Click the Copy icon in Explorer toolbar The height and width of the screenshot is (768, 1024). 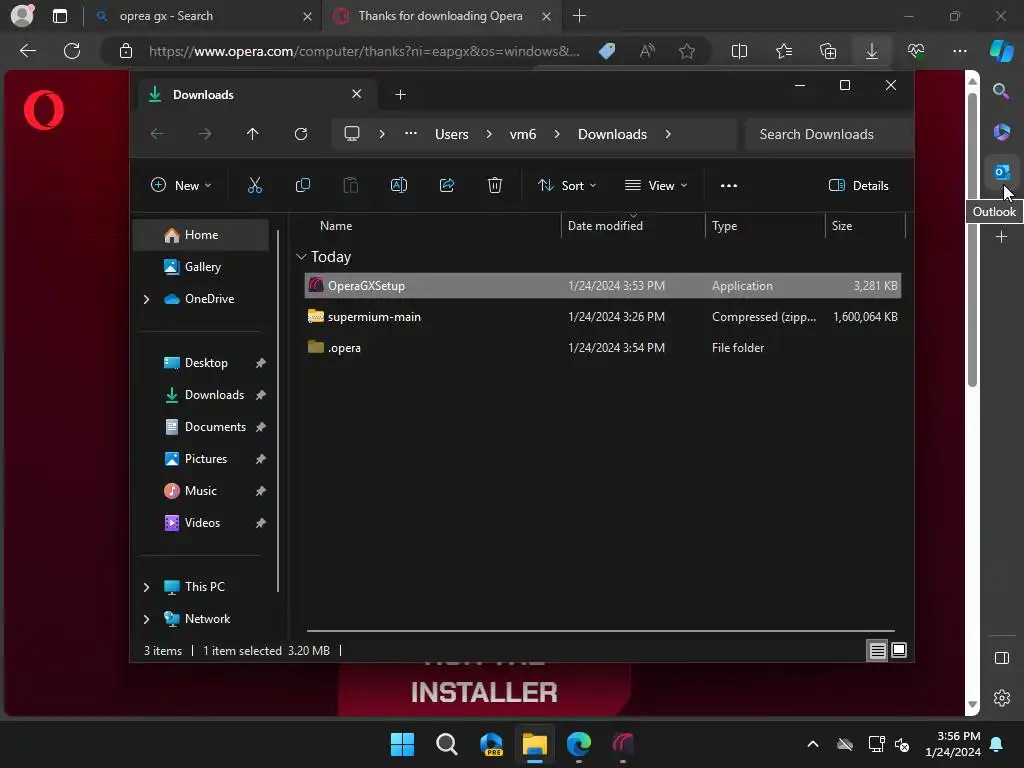(302, 185)
